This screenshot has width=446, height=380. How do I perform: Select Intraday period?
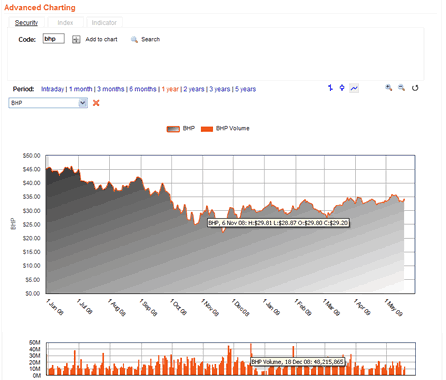(52, 89)
